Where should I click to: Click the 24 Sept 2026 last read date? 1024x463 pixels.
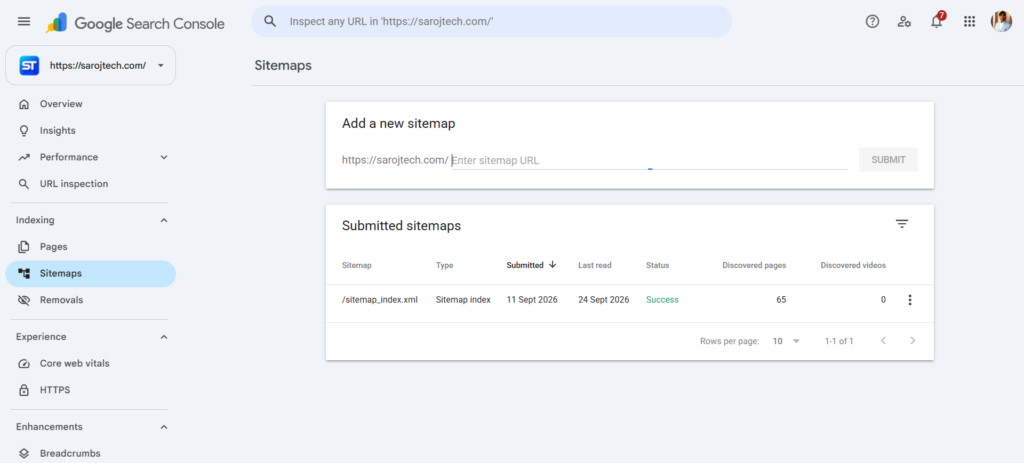click(604, 300)
